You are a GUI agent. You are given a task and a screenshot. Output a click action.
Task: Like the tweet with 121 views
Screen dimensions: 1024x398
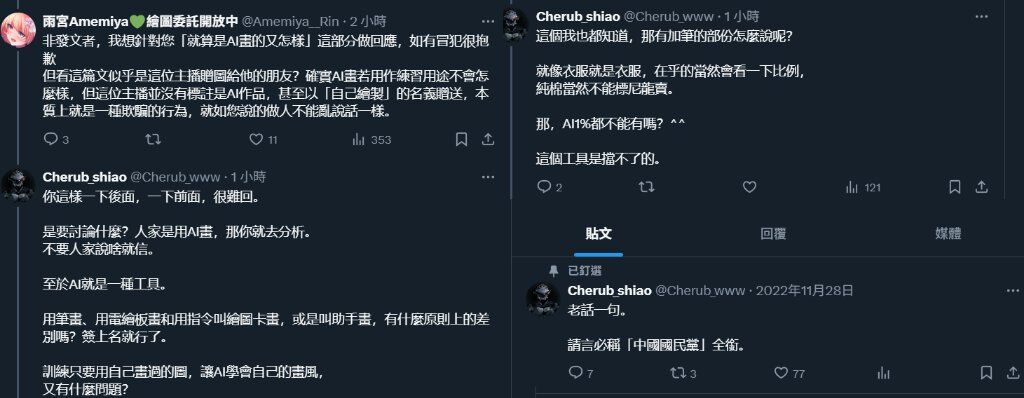[x=750, y=188]
